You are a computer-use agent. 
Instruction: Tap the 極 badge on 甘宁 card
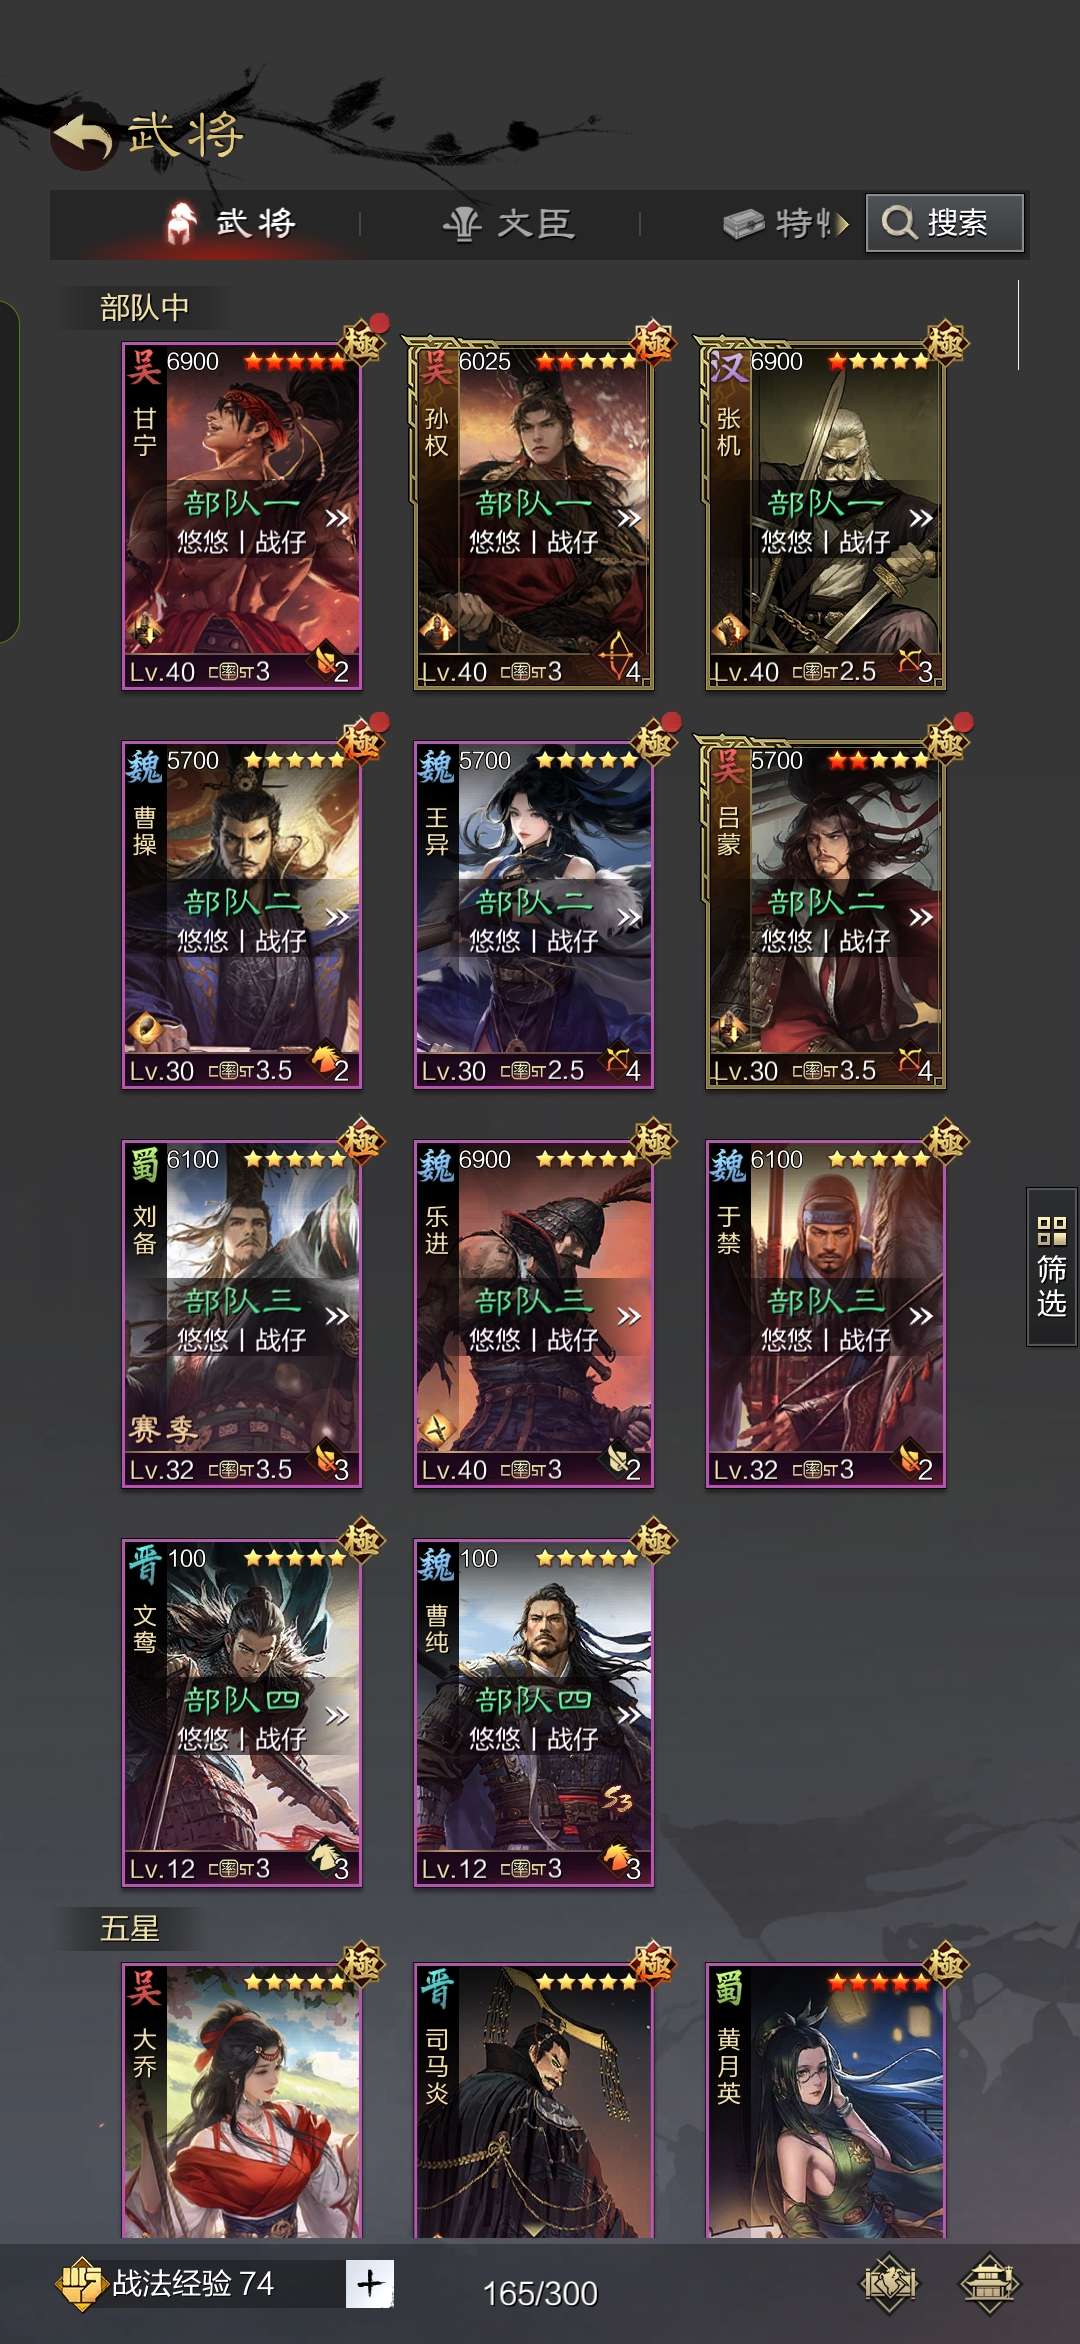pyautogui.click(x=361, y=342)
